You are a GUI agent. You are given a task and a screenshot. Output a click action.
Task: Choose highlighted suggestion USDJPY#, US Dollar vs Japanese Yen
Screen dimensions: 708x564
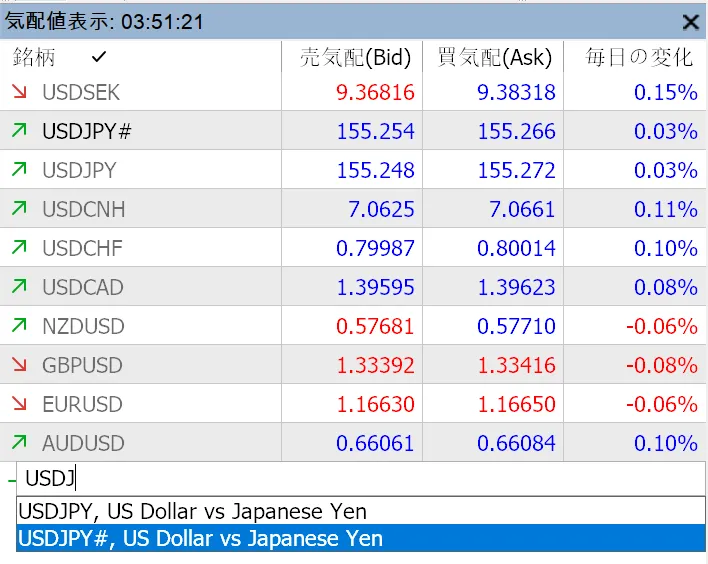361,538
